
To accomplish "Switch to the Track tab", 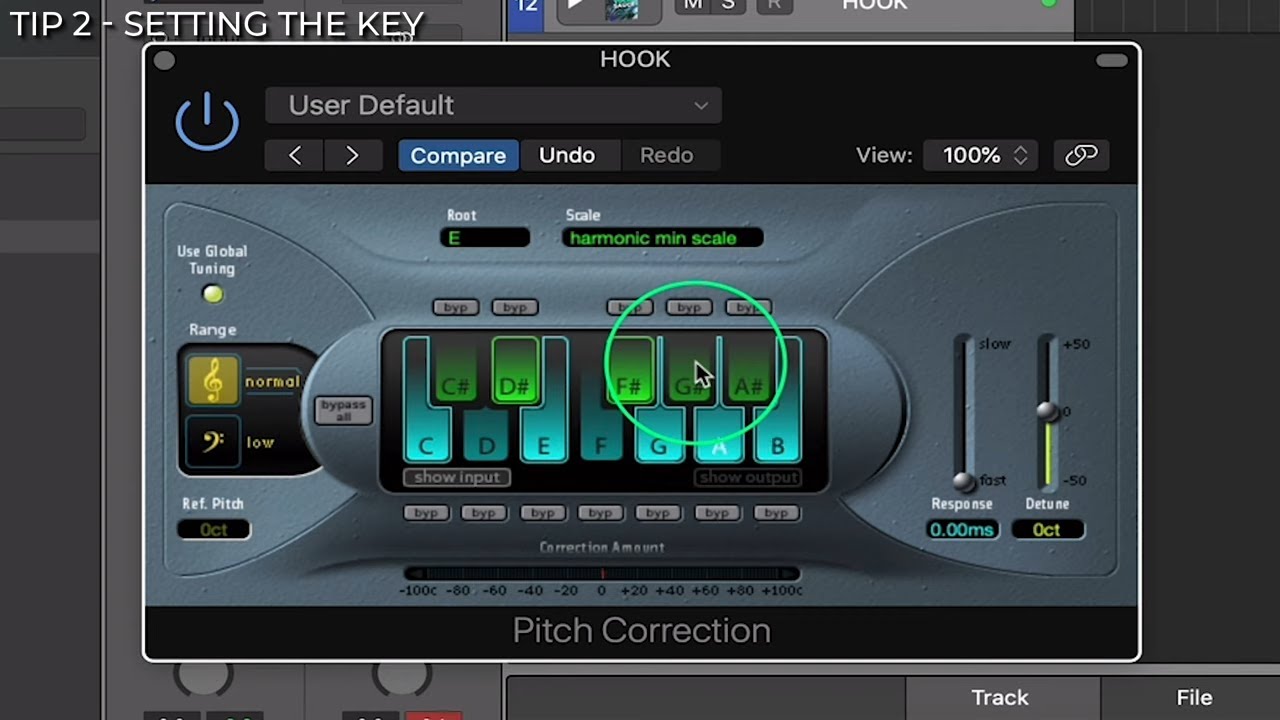I will point(1000,698).
